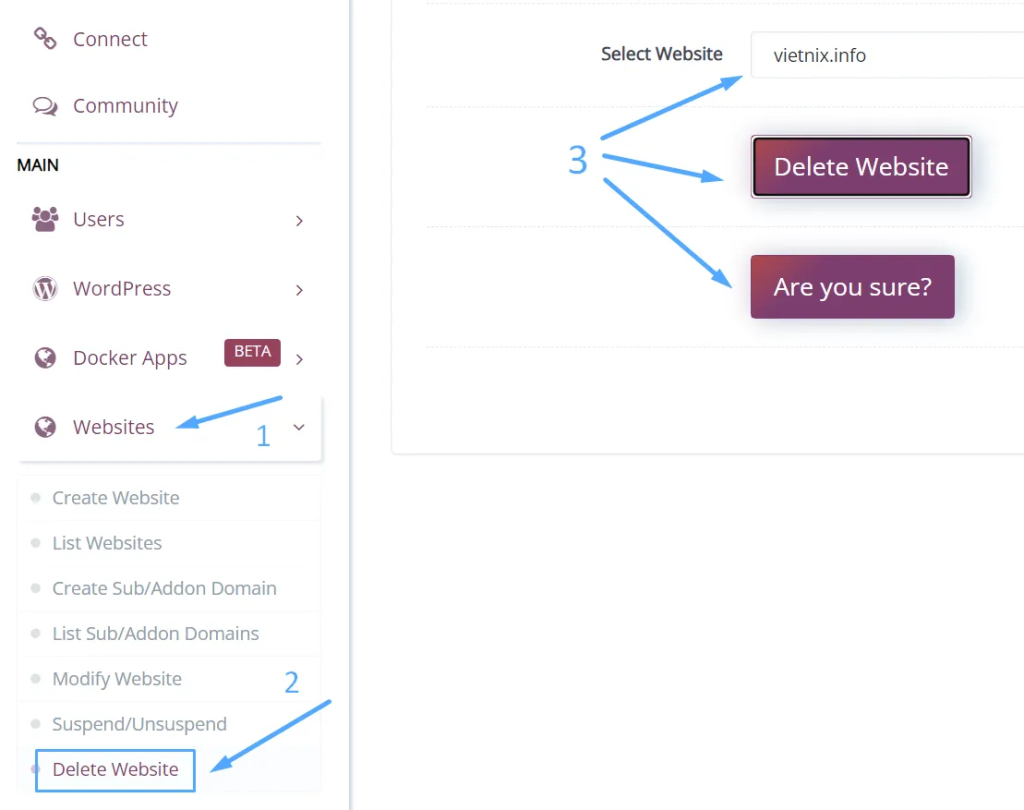Confirm with the Are you sure? button

pyautogui.click(x=852, y=287)
